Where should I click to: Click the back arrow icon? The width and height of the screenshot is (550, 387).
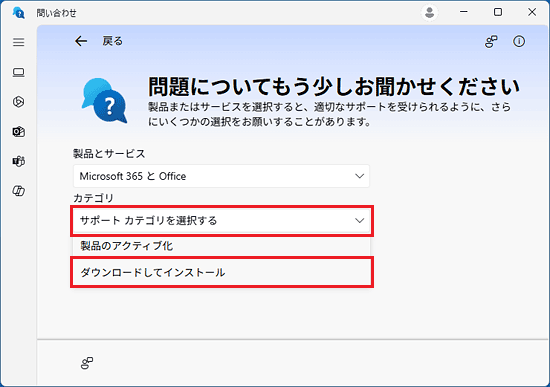pos(81,41)
